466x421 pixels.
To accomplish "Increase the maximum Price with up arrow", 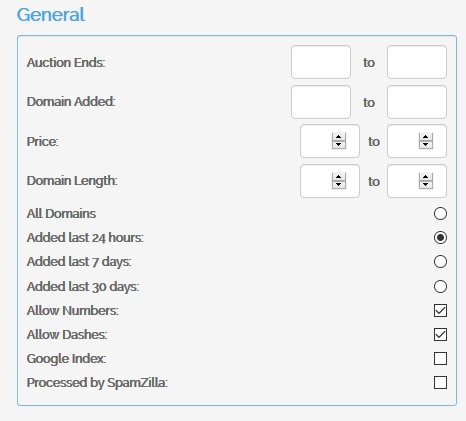I will (x=426, y=137).
